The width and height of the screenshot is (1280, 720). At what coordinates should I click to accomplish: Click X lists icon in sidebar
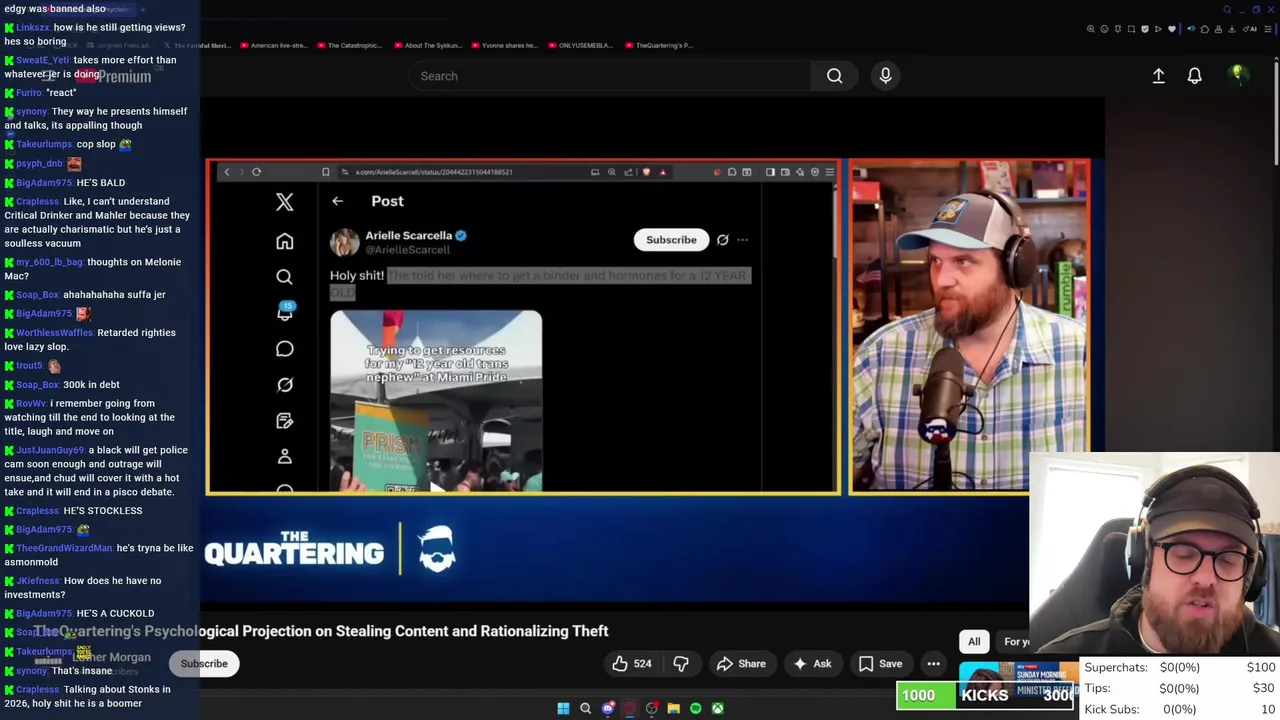[285, 421]
